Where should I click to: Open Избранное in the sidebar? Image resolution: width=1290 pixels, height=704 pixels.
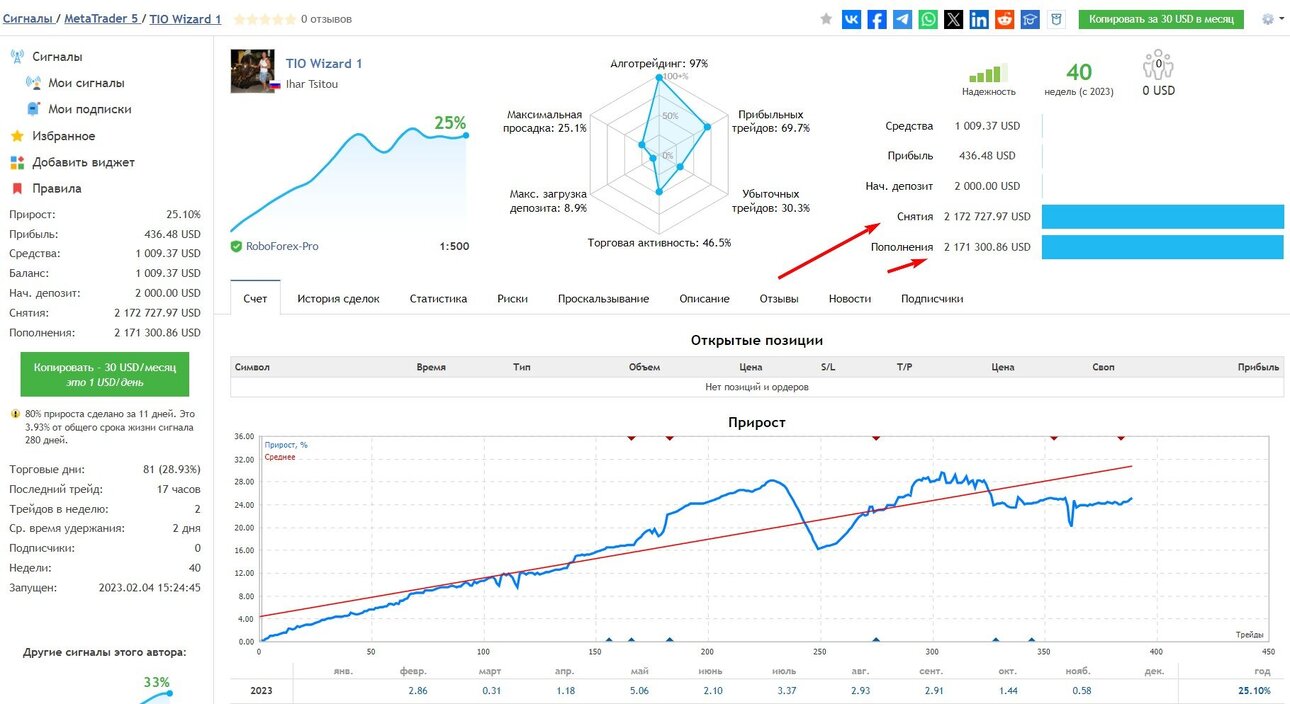coord(64,136)
